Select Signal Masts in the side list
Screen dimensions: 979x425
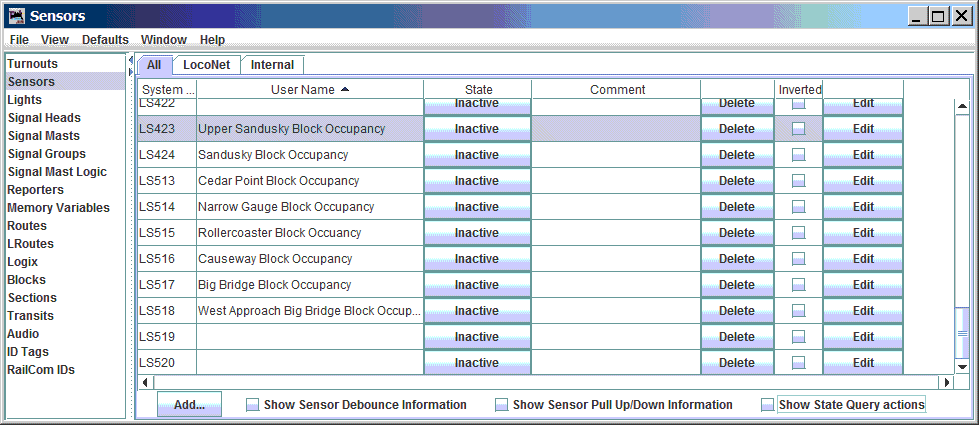43,136
